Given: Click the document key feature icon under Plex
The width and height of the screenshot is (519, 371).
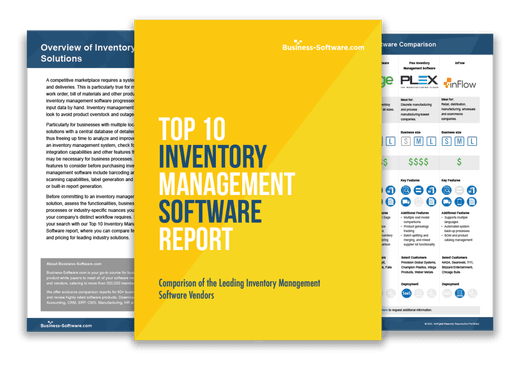Looking at the screenshot, I should 431,202.
